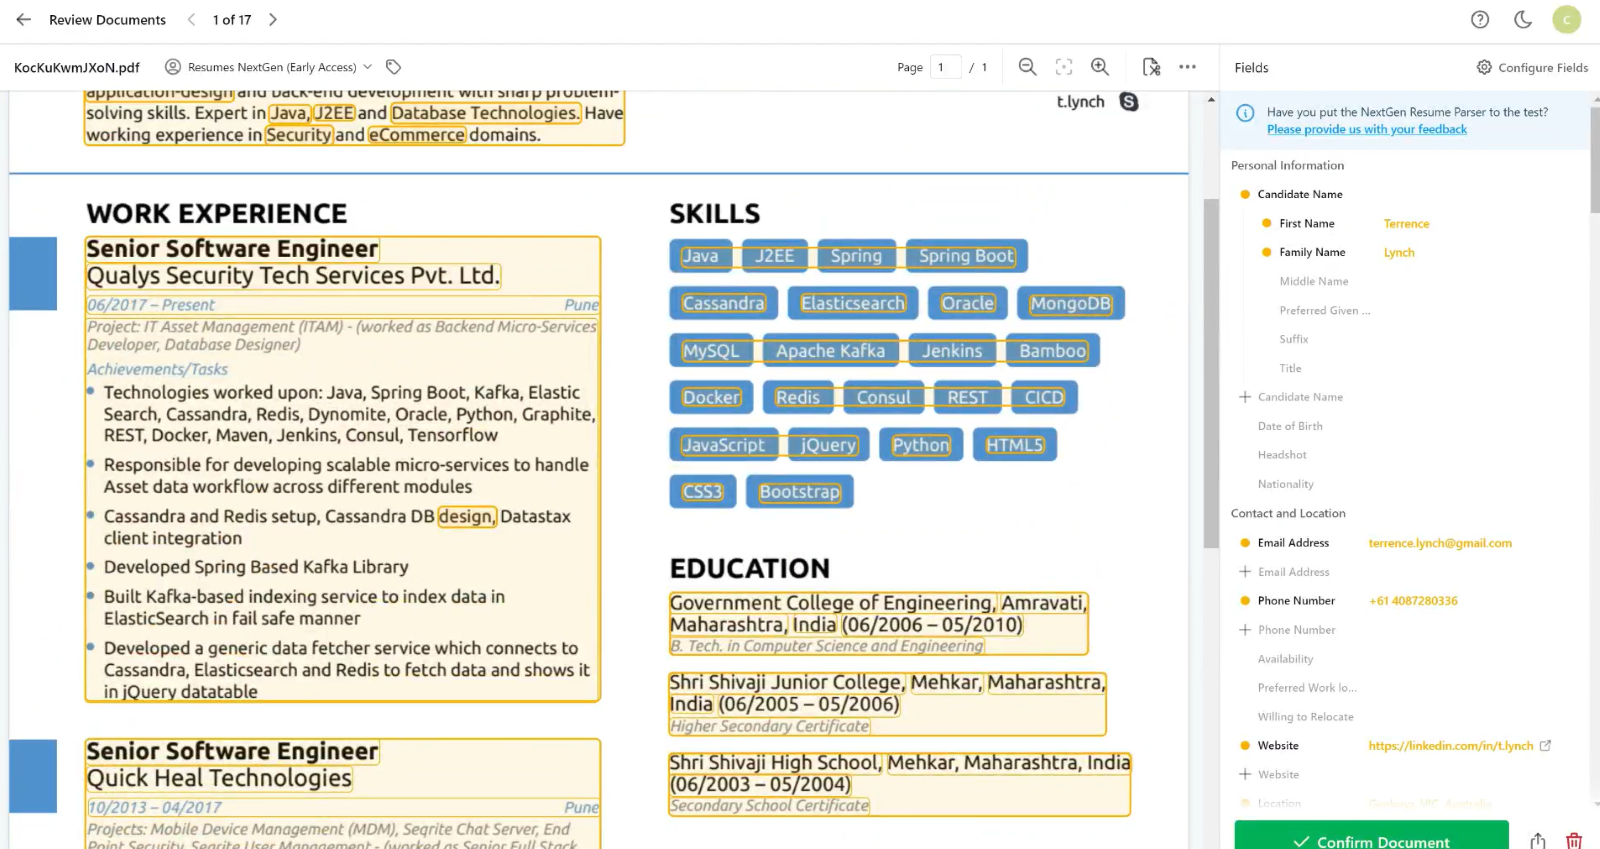Toggle dark mode moon icon
The image size is (1600, 849).
click(1523, 19)
